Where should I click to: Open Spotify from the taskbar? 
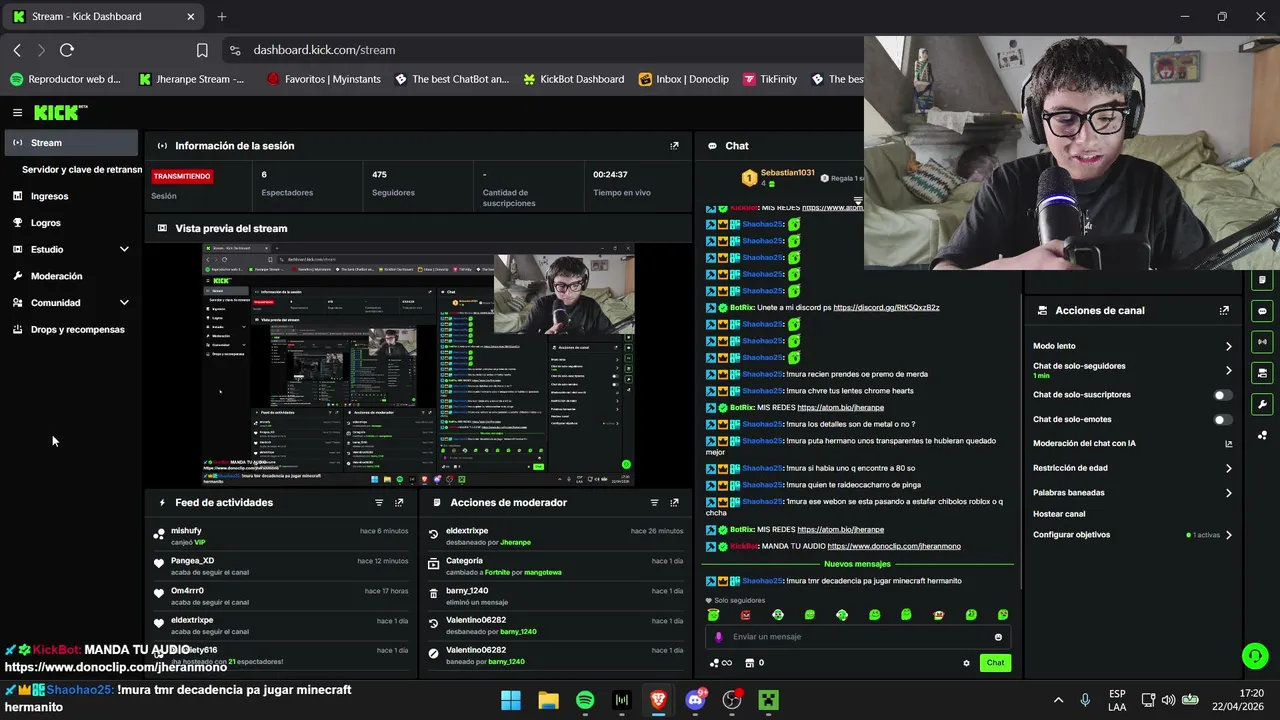tap(585, 700)
